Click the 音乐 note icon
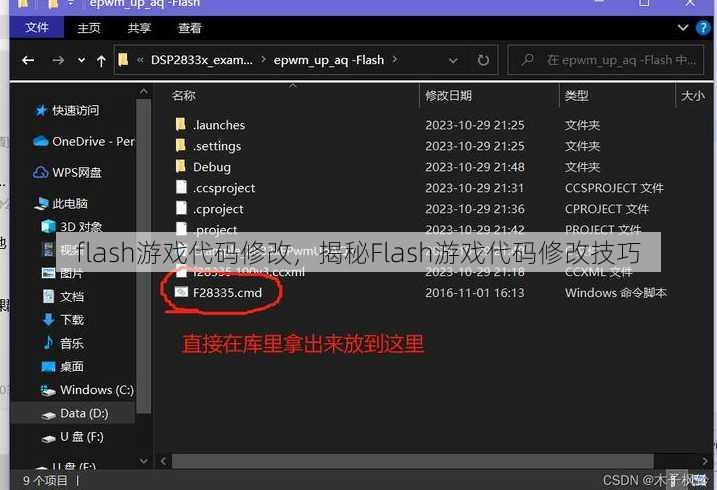 (x=48, y=342)
